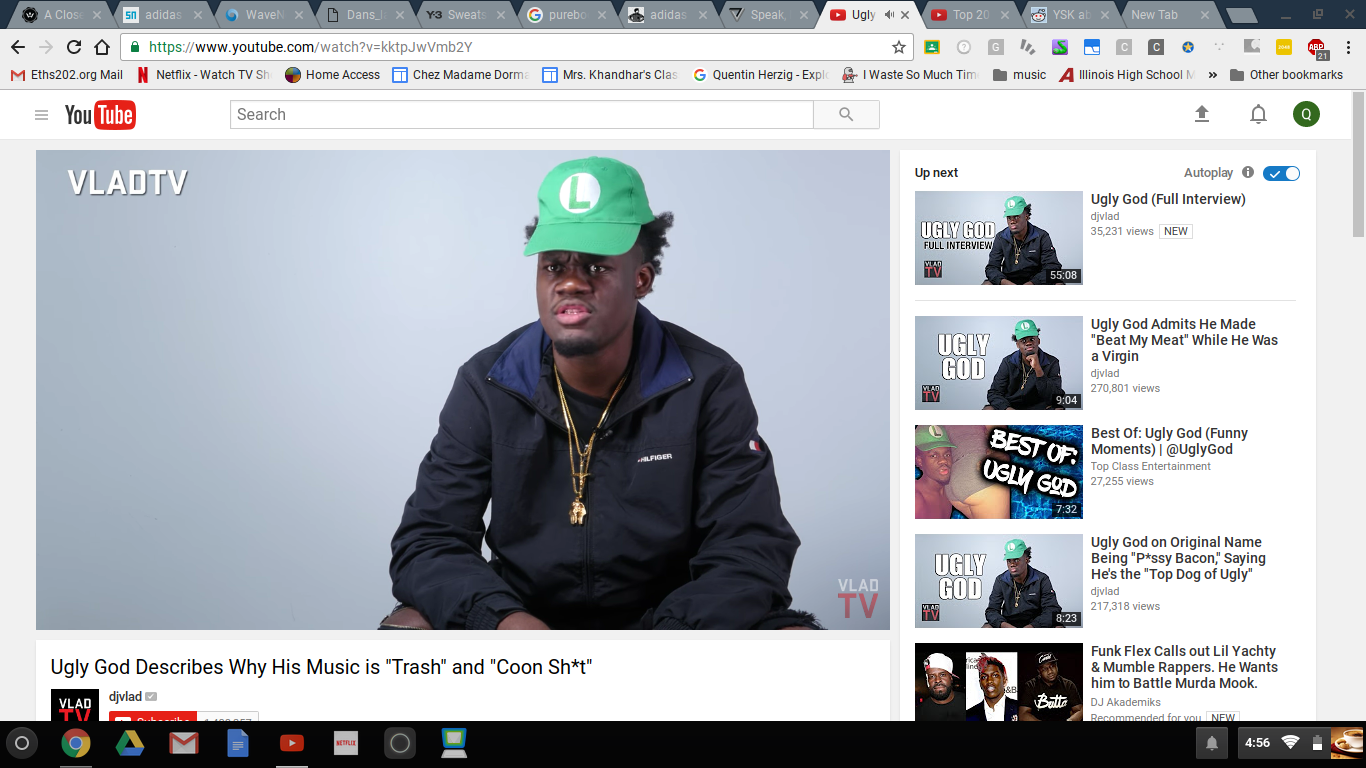Click the address bar URL

click(310, 47)
